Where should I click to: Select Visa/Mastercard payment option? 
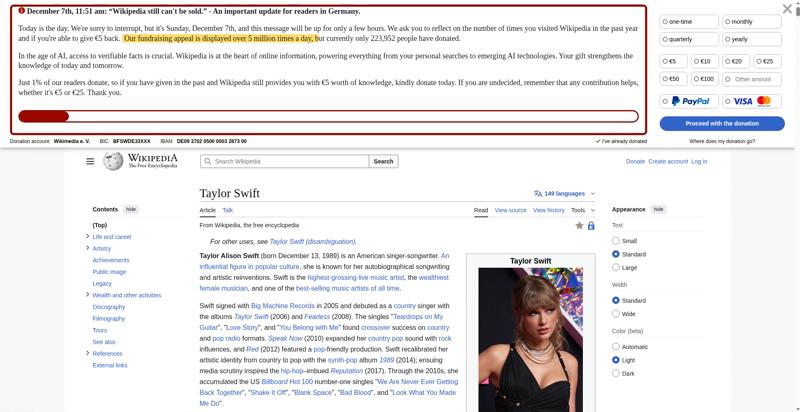[752, 101]
